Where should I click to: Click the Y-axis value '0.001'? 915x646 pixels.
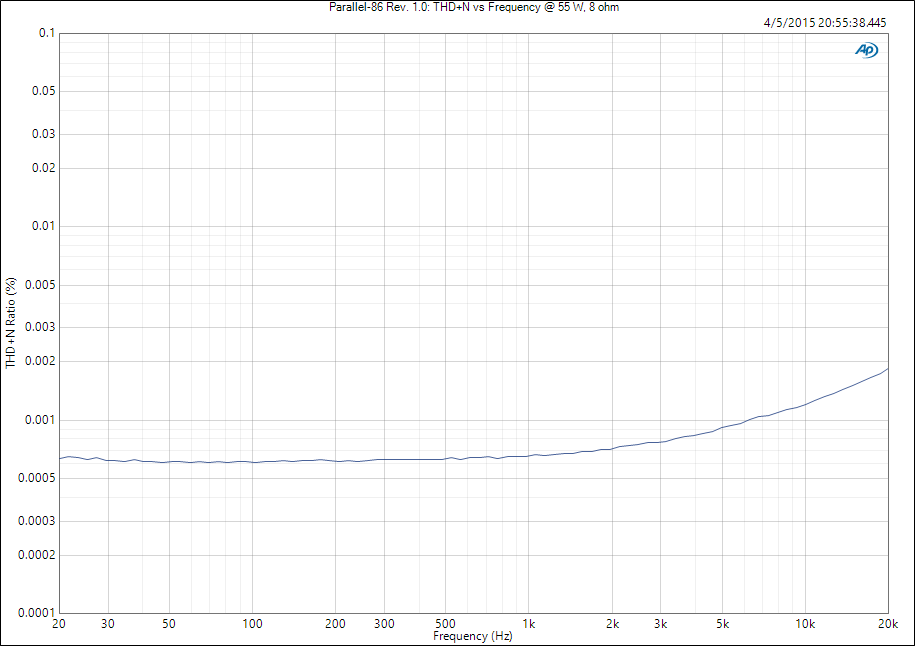[40, 420]
